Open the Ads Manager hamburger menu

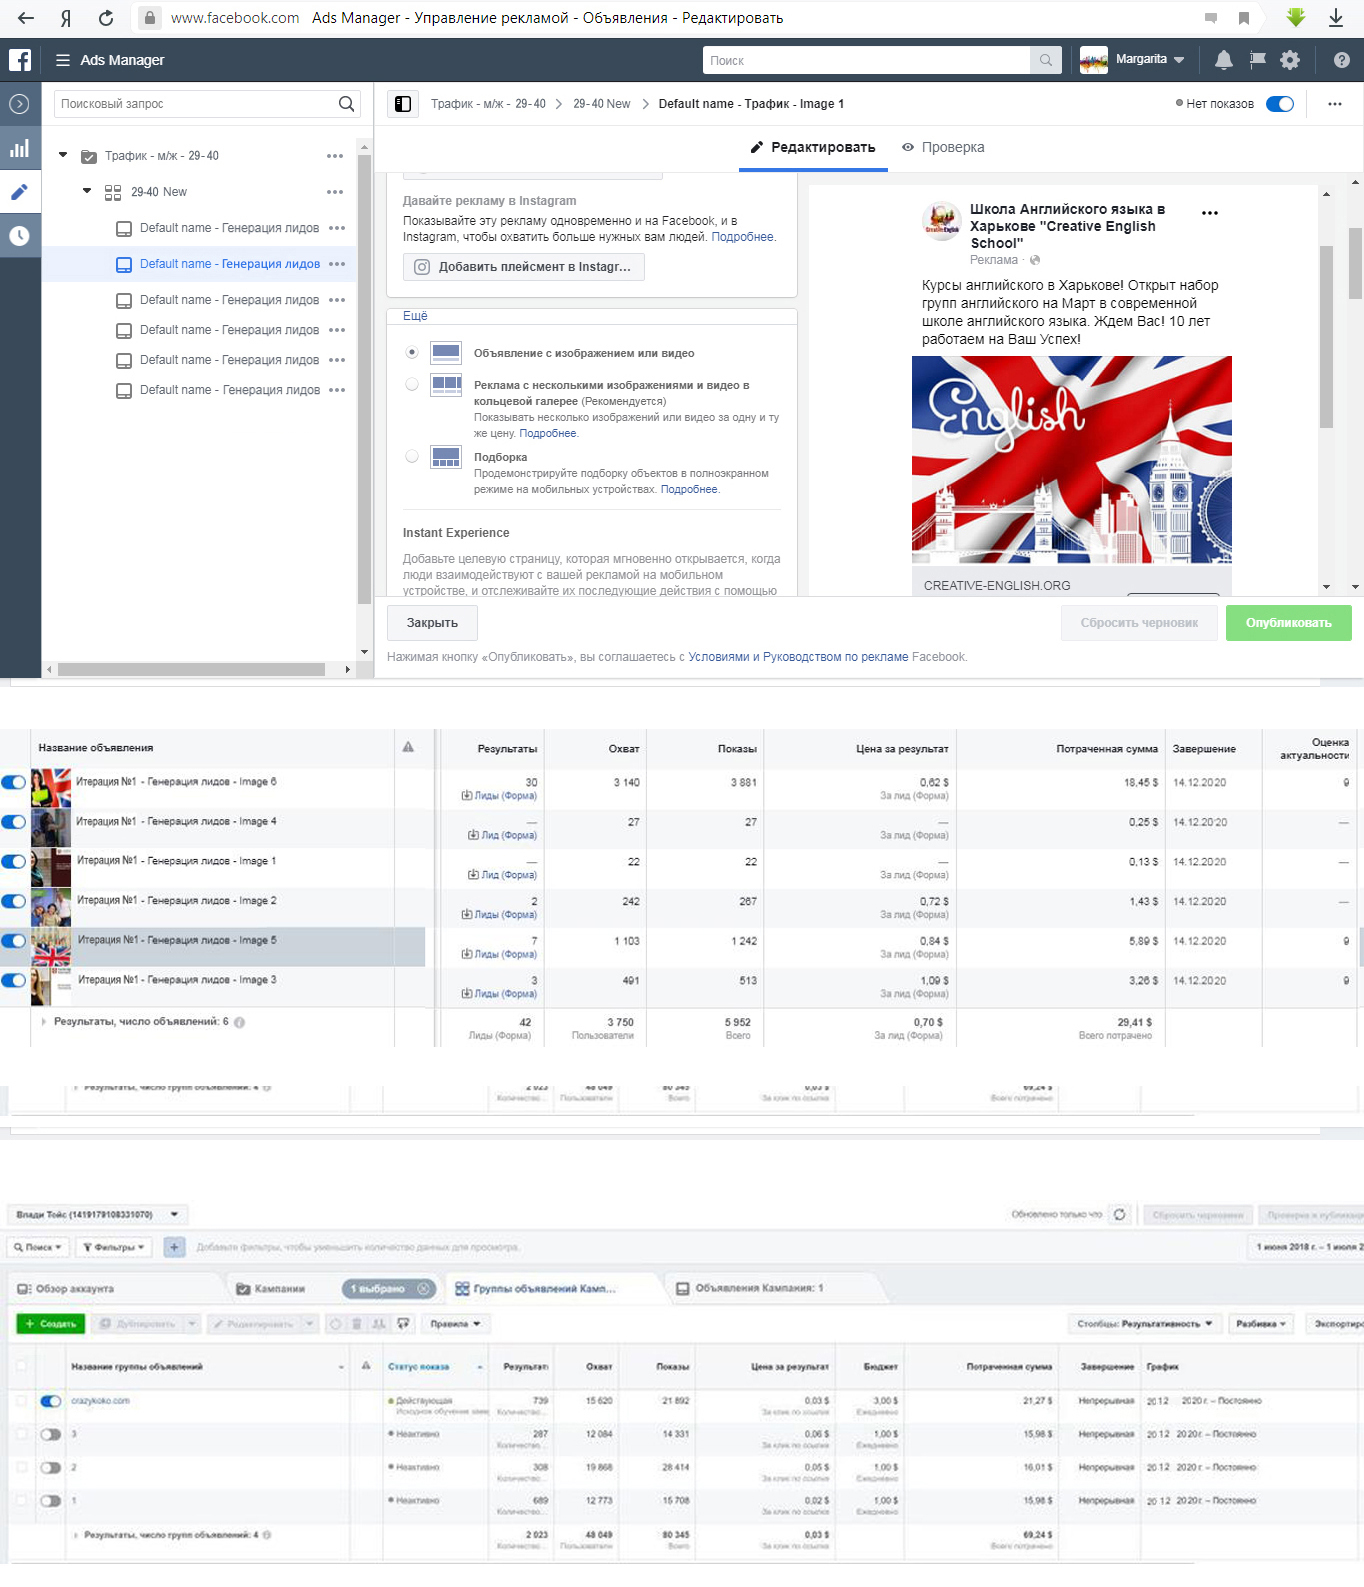pos(63,60)
